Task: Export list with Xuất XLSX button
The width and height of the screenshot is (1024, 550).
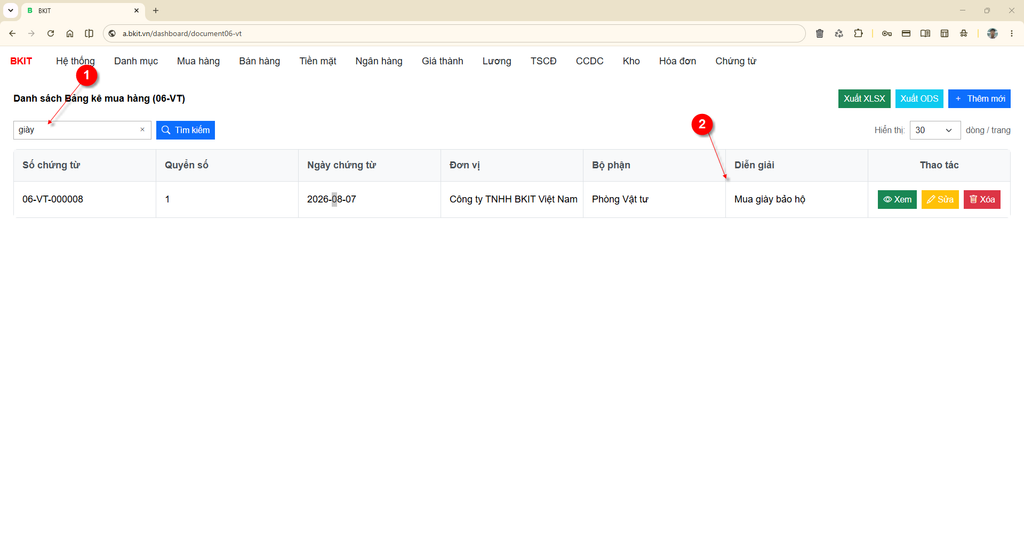Action: [x=864, y=99]
